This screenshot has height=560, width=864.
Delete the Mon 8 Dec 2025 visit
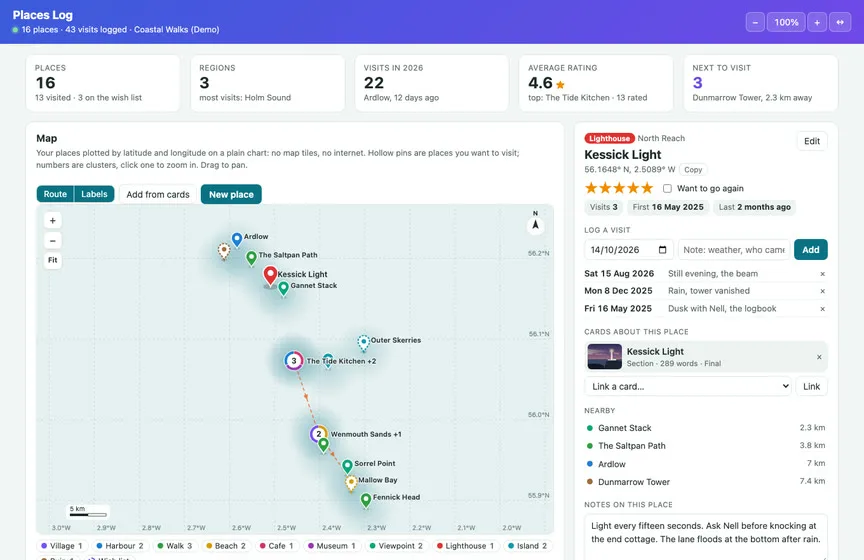click(x=822, y=291)
